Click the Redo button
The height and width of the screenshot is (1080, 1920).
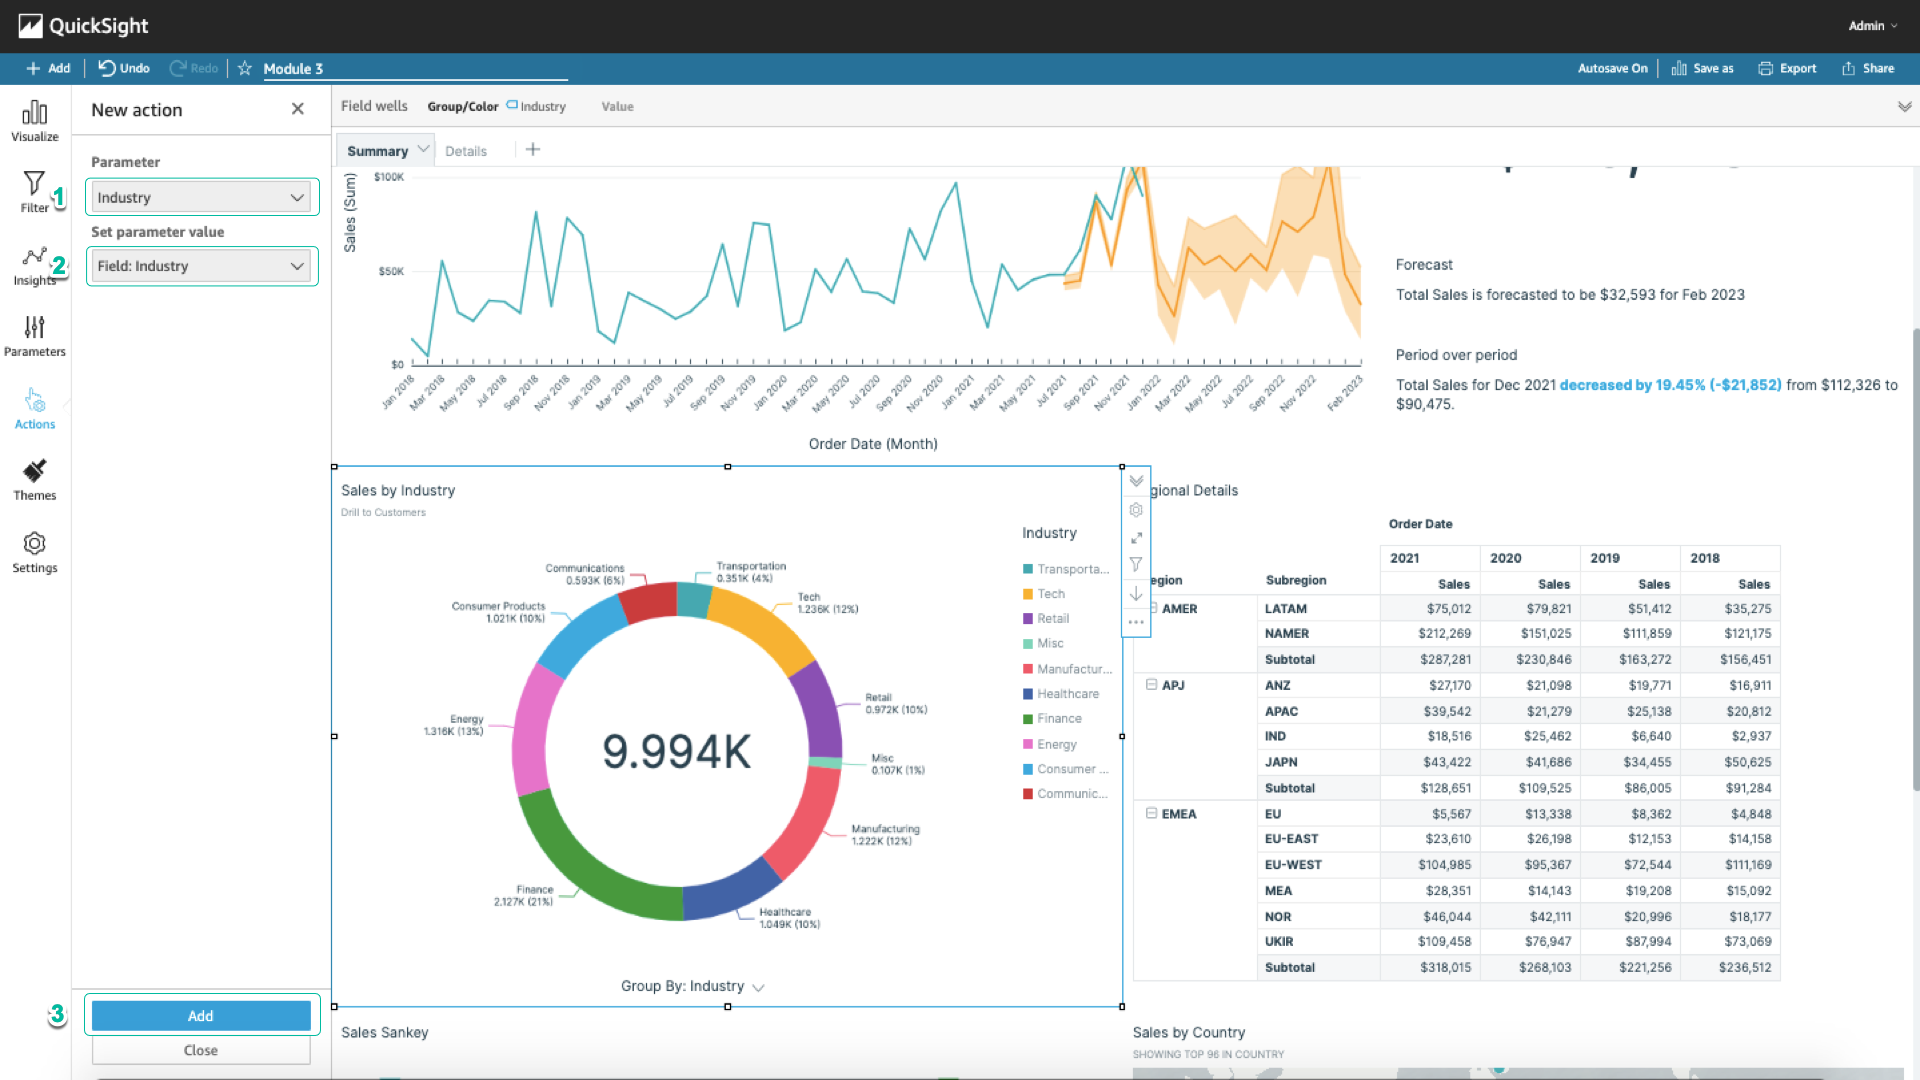[x=194, y=68]
